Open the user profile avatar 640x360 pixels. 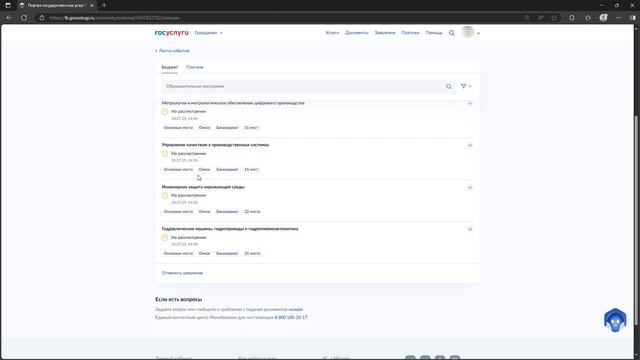468,32
